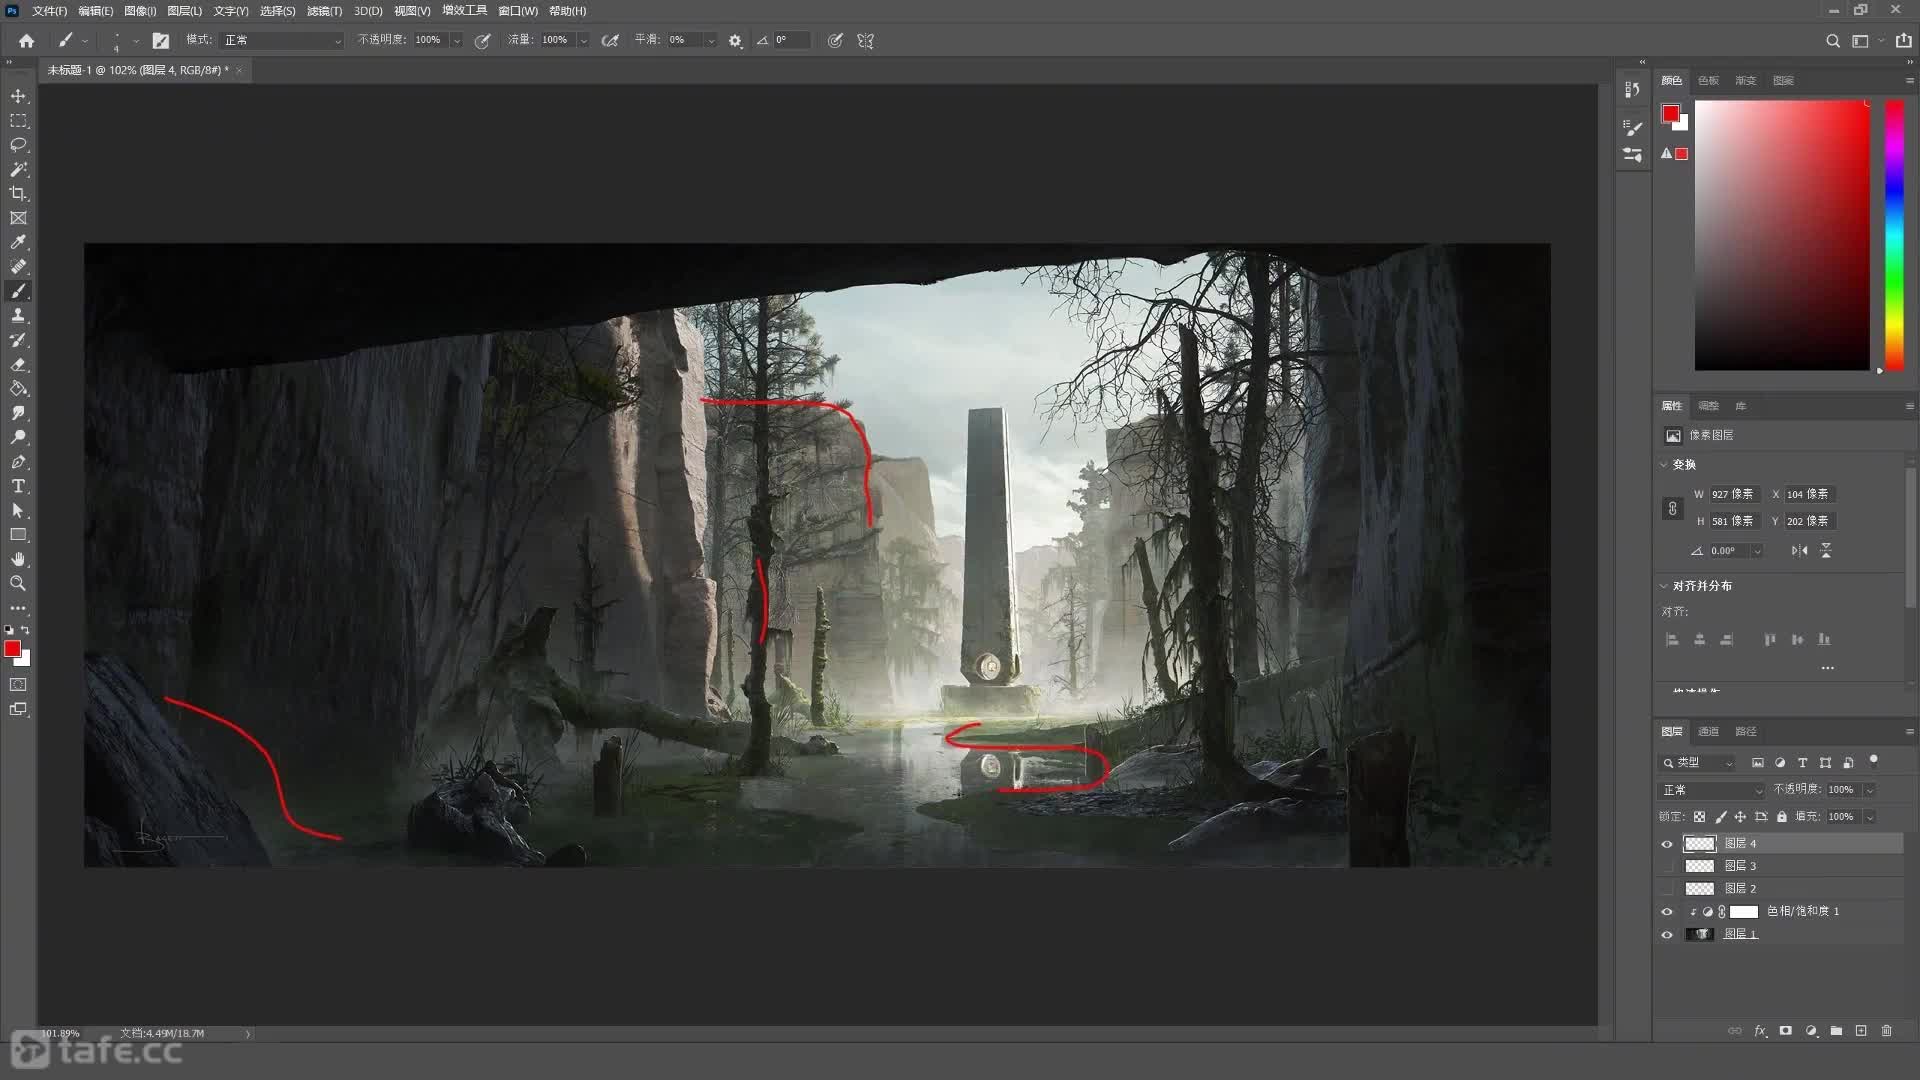Create a new layer with plus icon

[x=1861, y=1031]
